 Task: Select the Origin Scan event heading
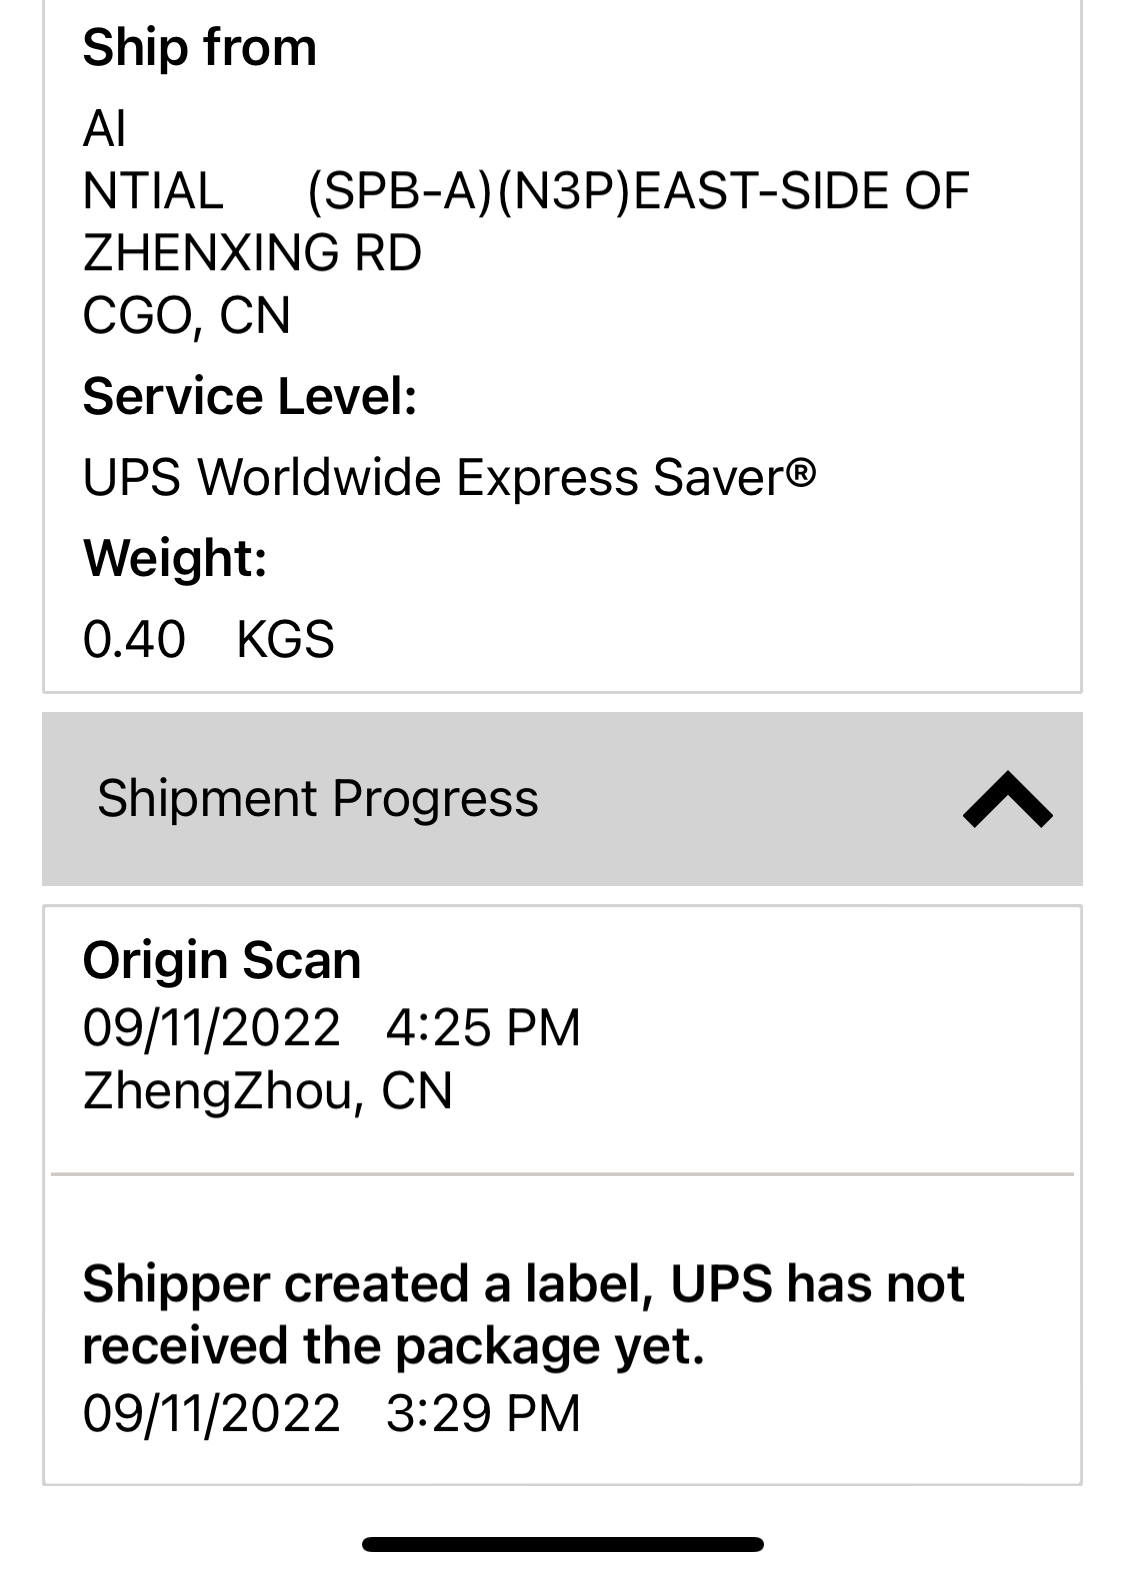pyautogui.click(x=221, y=961)
